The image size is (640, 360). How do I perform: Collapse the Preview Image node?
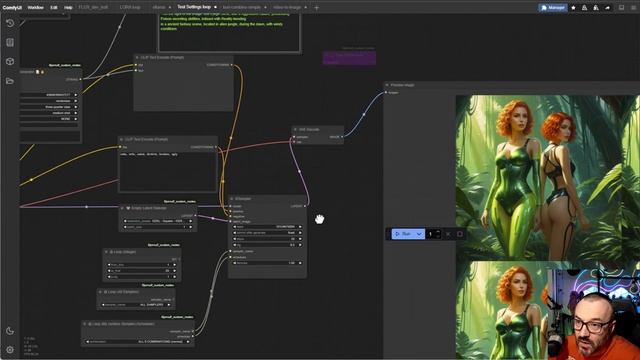(x=387, y=85)
